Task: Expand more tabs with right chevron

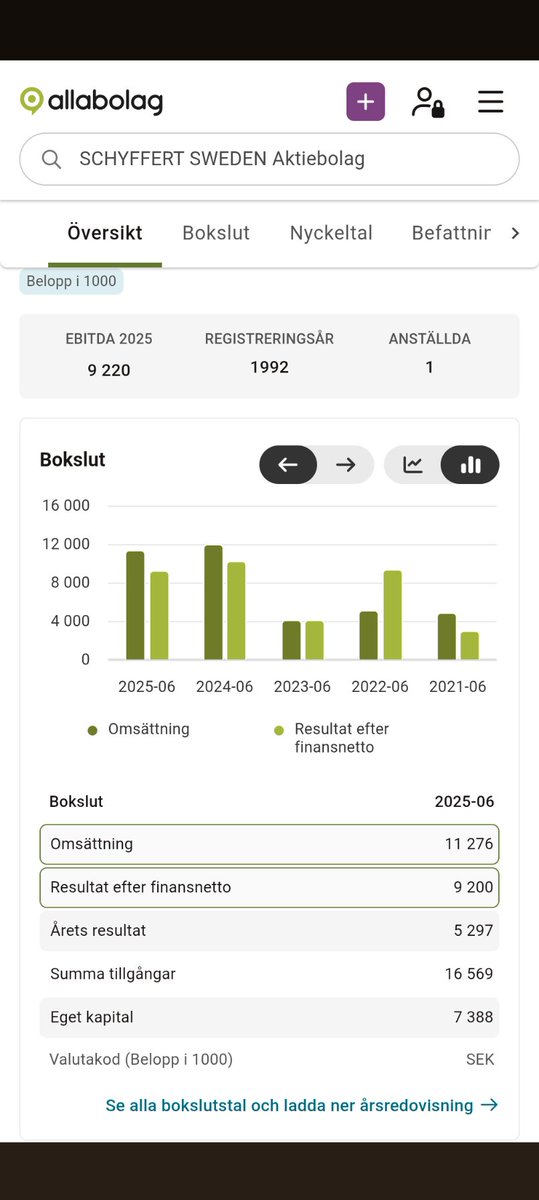Action: click(x=515, y=233)
